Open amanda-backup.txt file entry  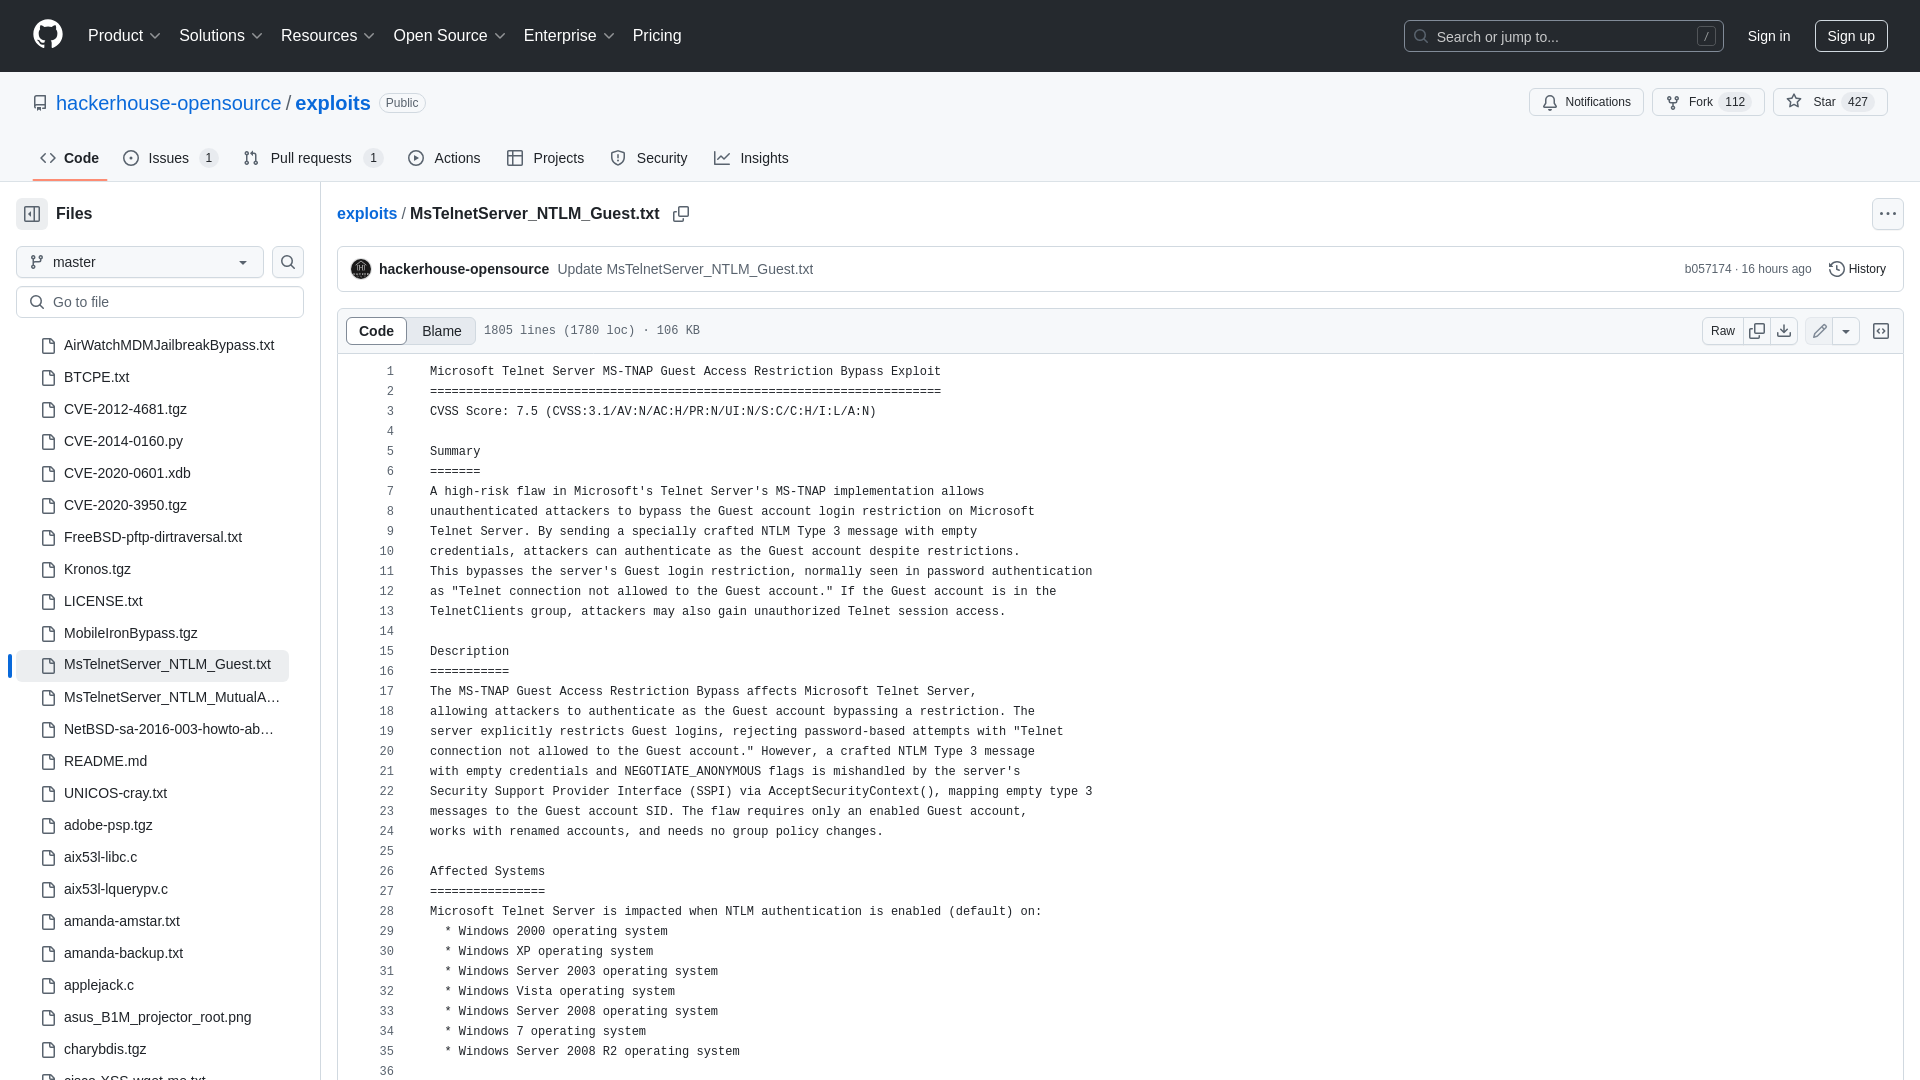click(x=123, y=953)
